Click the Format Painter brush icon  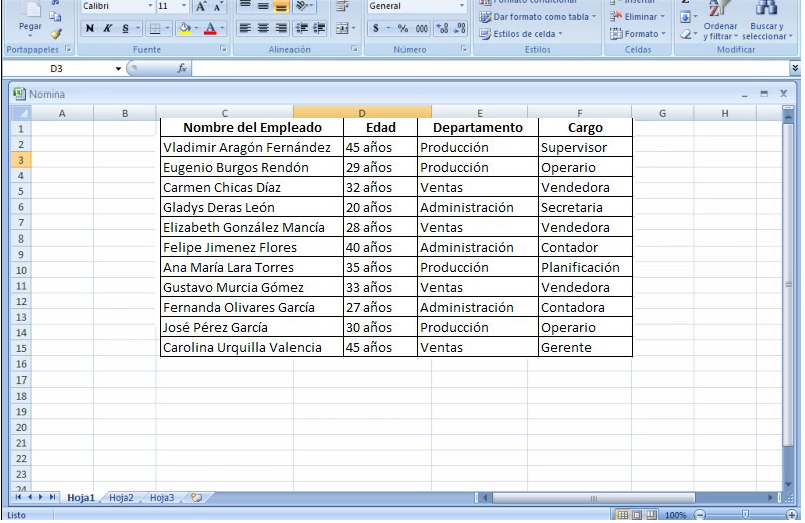tap(56, 33)
